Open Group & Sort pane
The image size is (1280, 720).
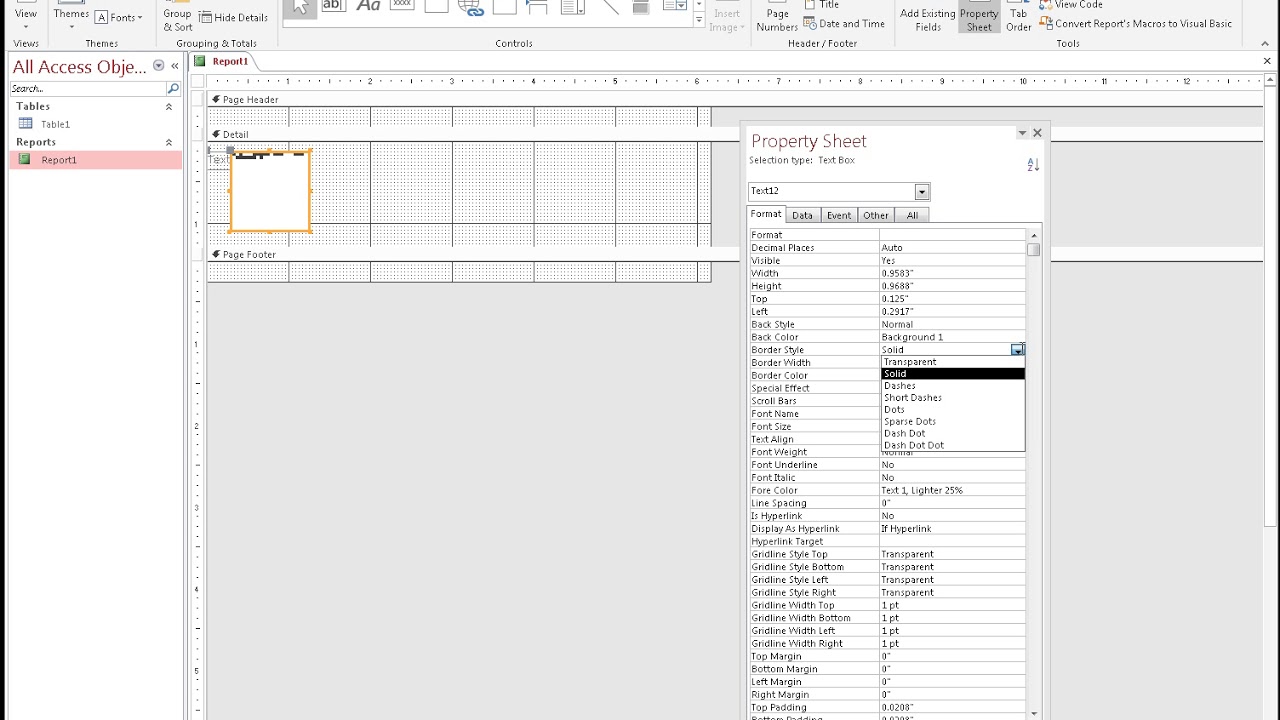click(177, 16)
